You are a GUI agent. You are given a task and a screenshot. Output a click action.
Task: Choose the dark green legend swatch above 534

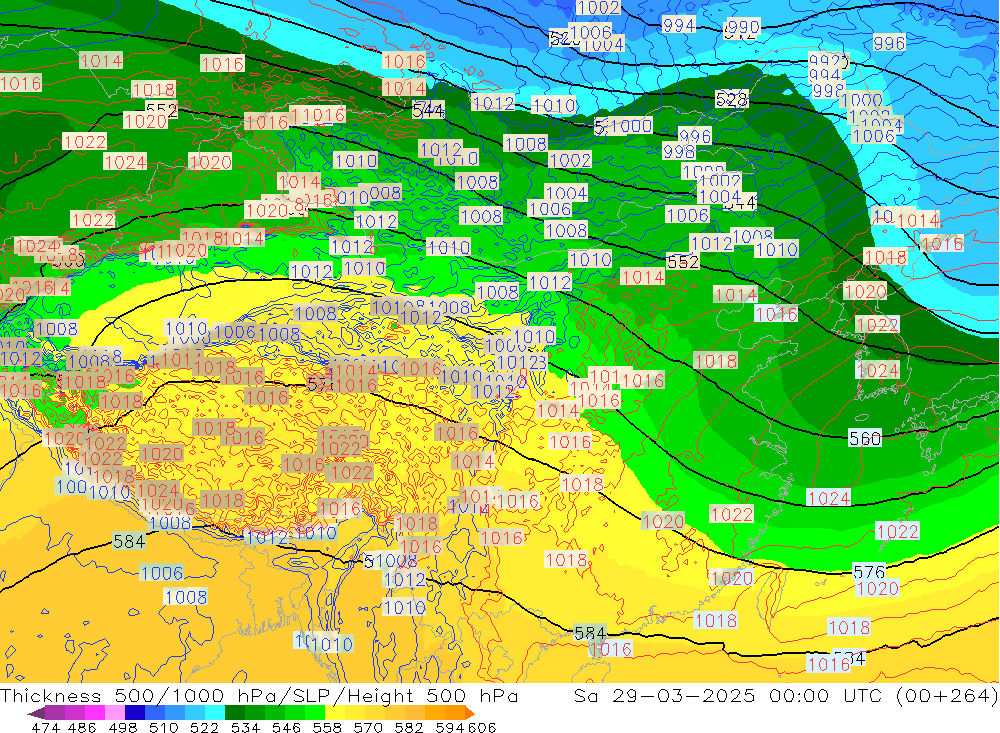coord(235,712)
